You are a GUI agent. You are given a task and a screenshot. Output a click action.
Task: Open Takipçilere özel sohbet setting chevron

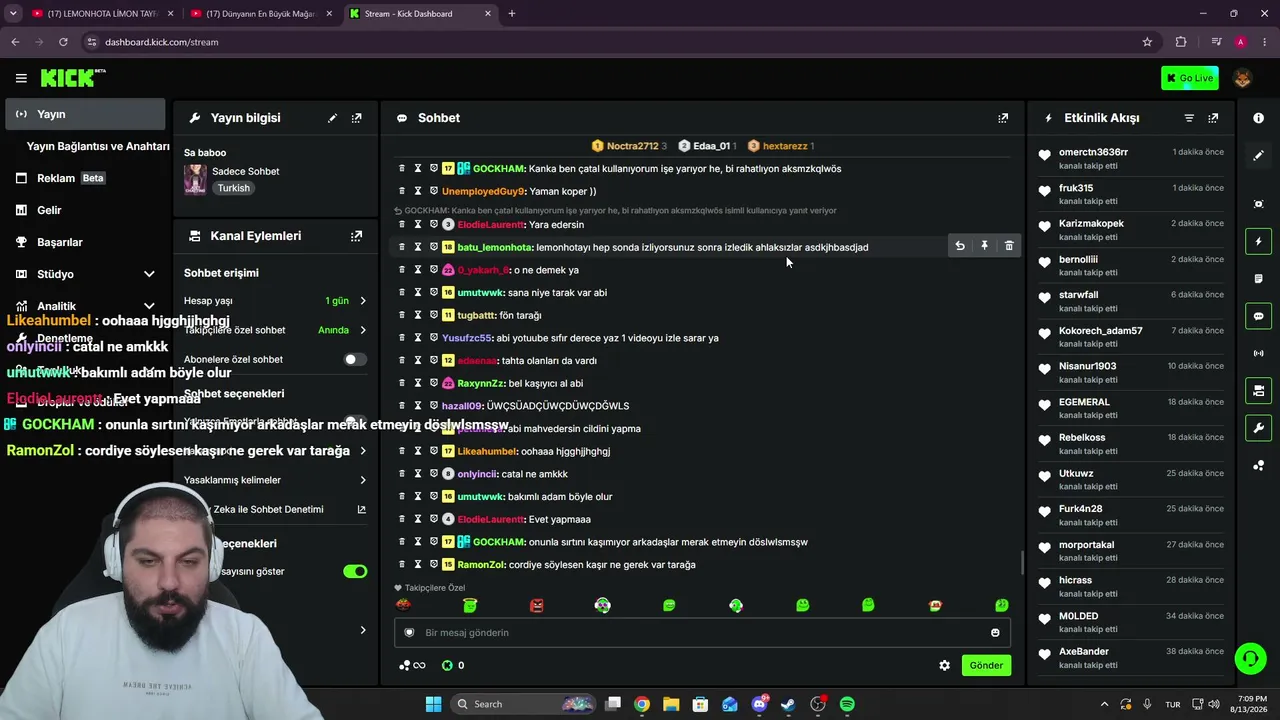coord(363,330)
